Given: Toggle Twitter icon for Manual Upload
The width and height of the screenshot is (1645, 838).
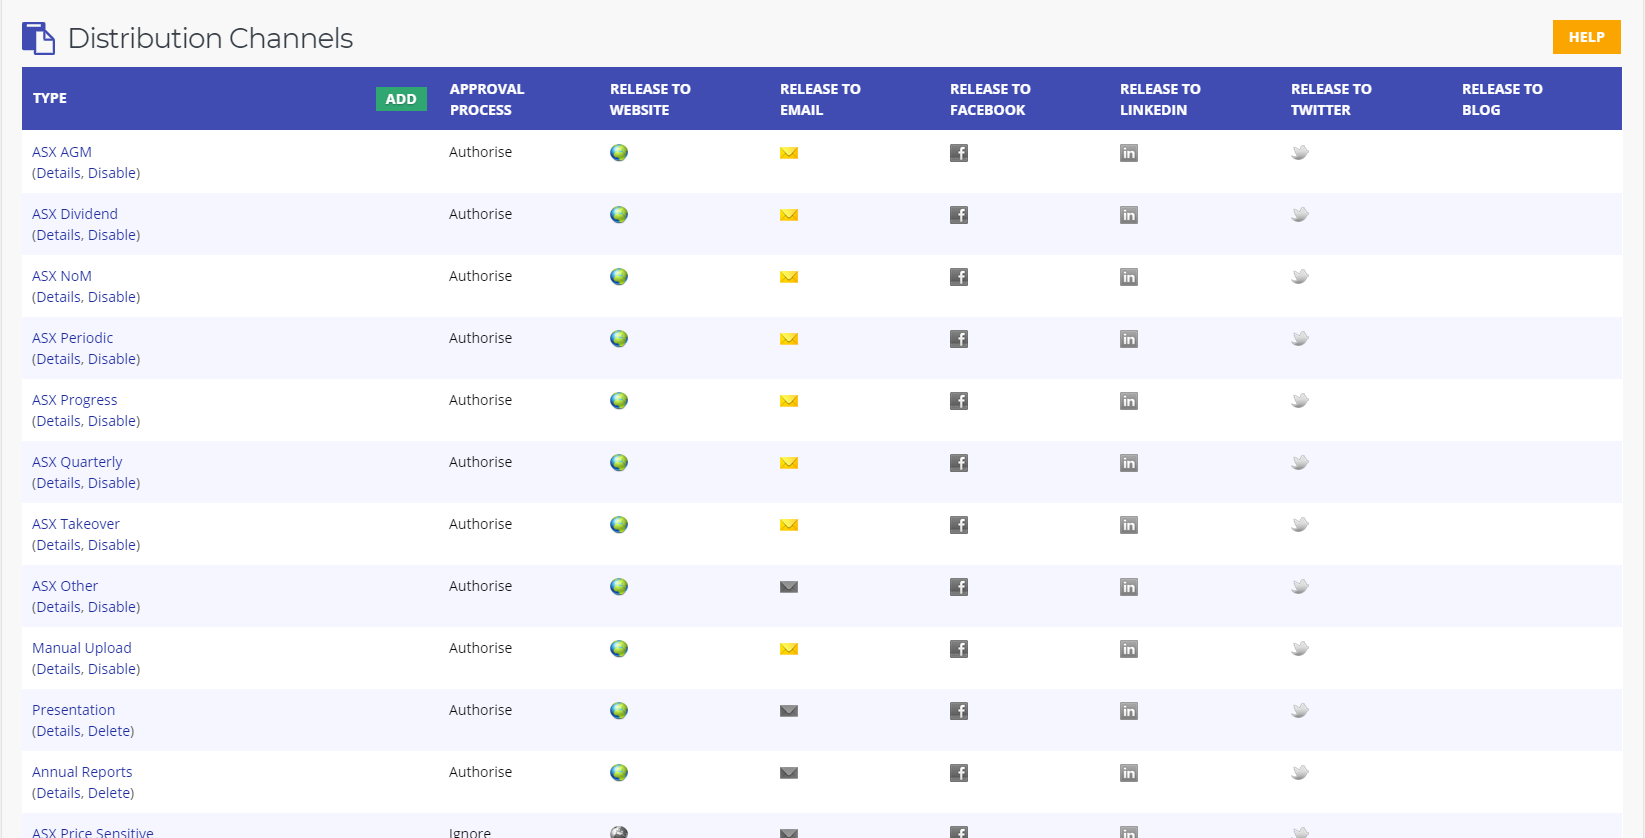Looking at the screenshot, I should (1300, 649).
